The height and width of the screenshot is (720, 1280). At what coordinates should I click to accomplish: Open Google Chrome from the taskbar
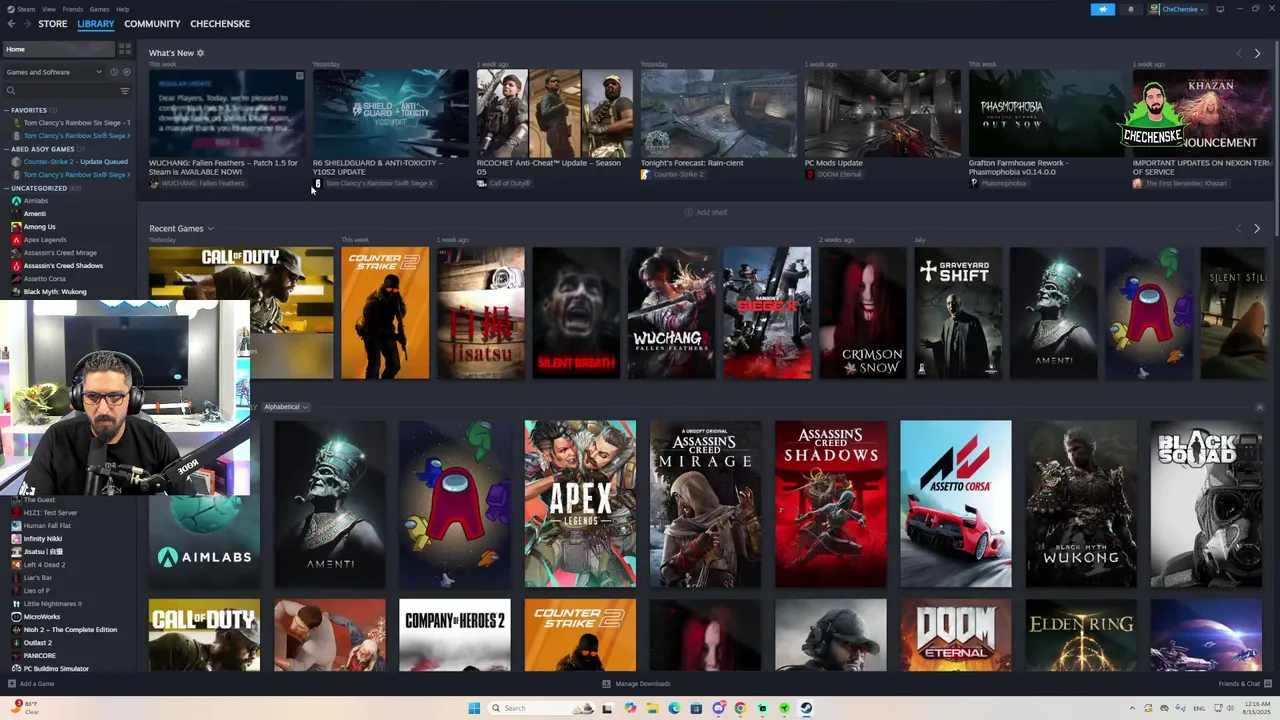point(740,708)
